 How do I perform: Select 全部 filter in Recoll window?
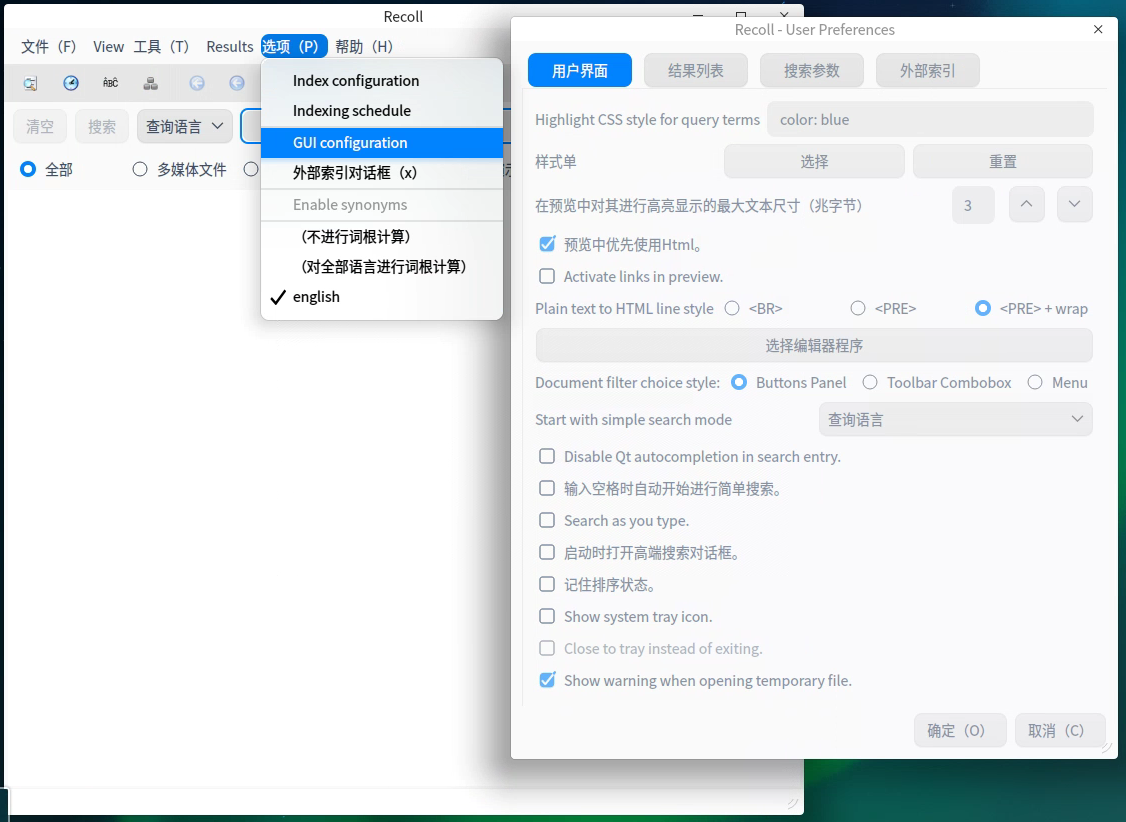coord(28,169)
